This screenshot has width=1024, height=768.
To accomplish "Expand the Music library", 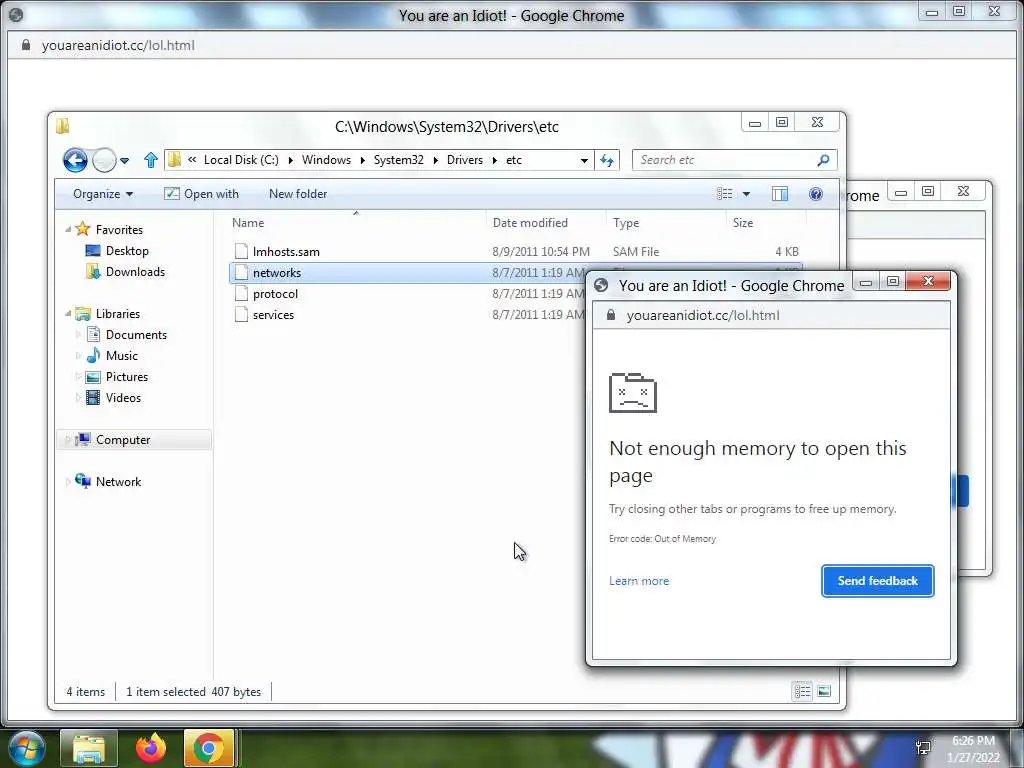I will pos(78,355).
